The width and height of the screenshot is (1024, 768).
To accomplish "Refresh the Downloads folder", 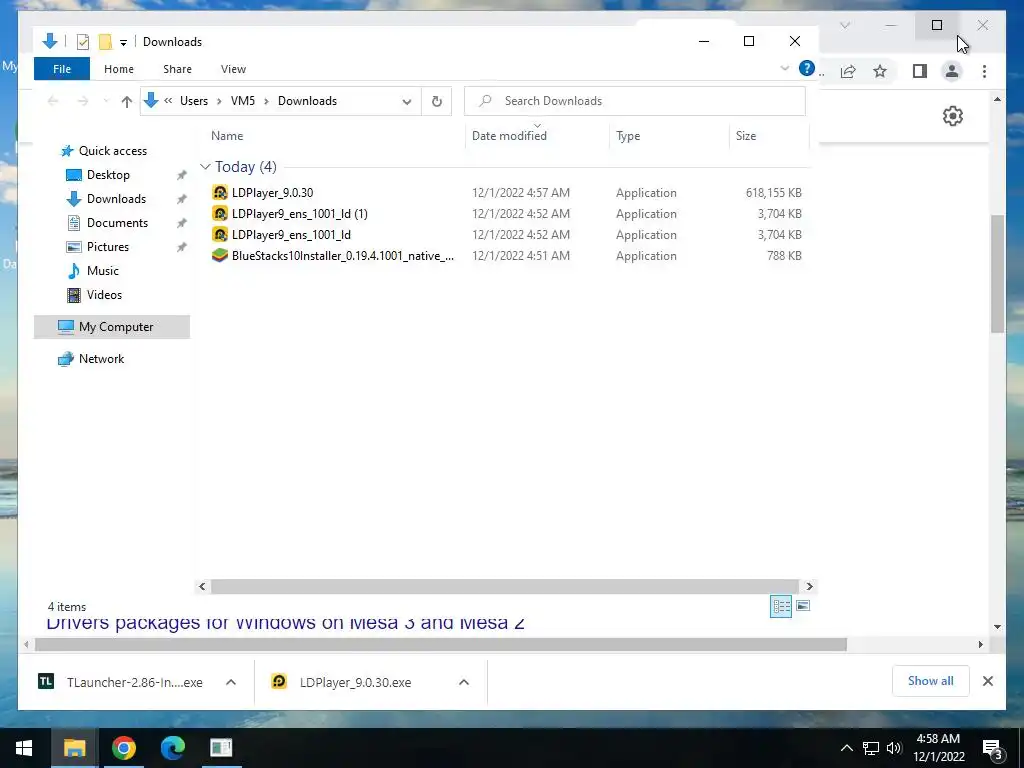I will click(437, 101).
